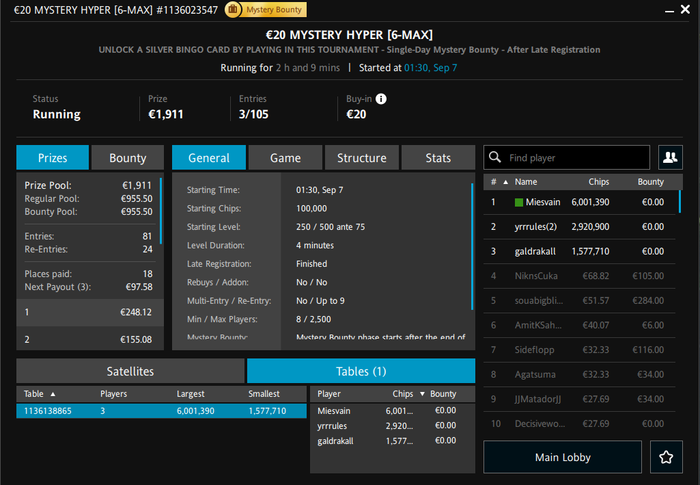Select eliminated player NiknsCuka

(579, 276)
